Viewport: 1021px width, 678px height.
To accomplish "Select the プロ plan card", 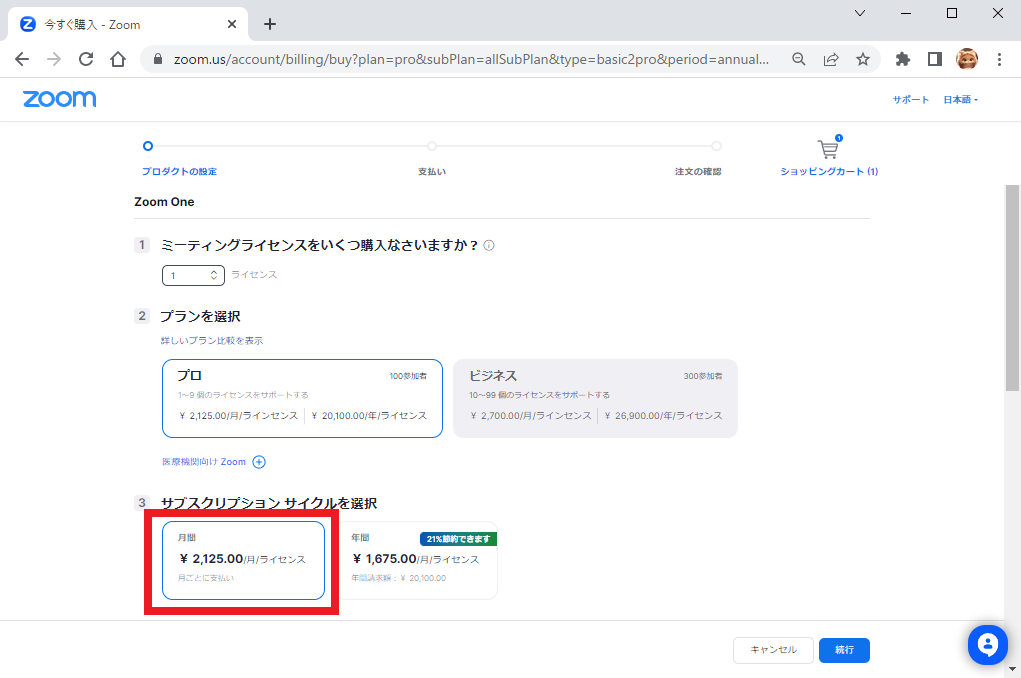I will point(302,399).
